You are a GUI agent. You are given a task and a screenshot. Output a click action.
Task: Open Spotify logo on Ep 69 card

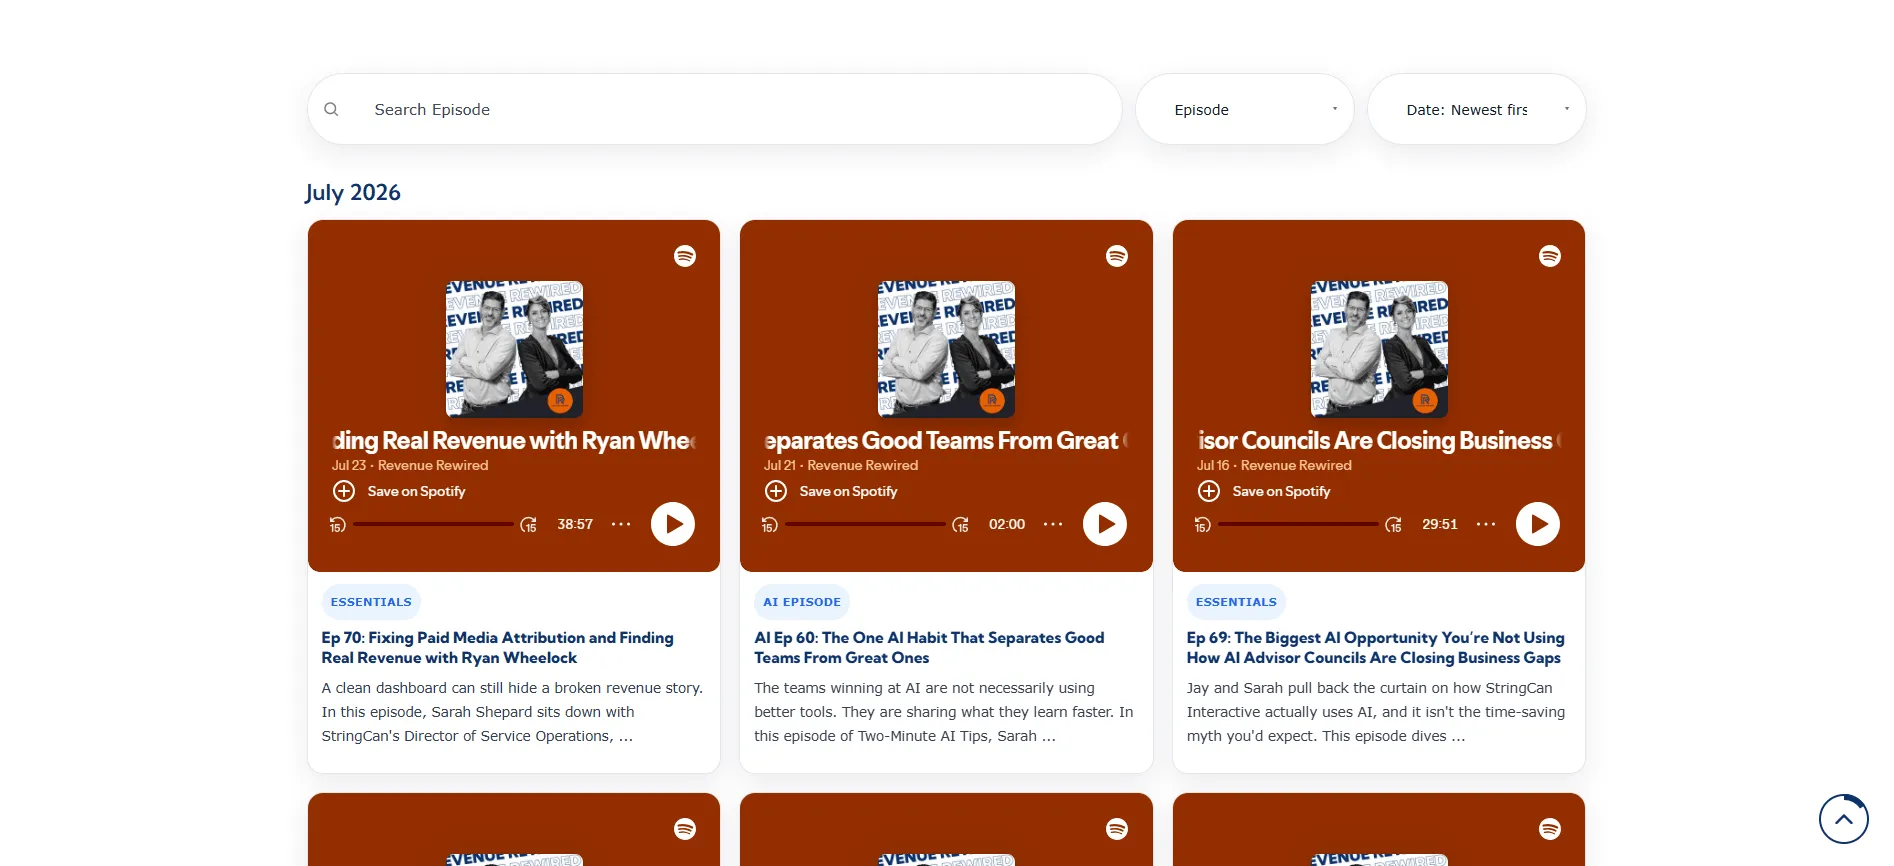[1550, 256]
